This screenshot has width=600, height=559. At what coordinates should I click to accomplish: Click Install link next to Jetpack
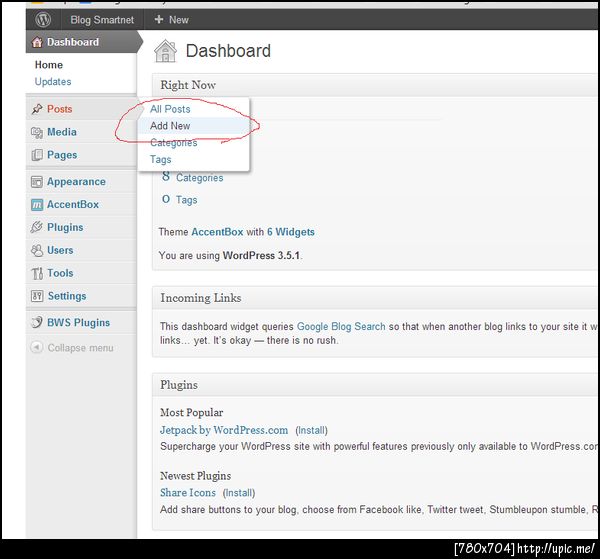click(x=311, y=430)
